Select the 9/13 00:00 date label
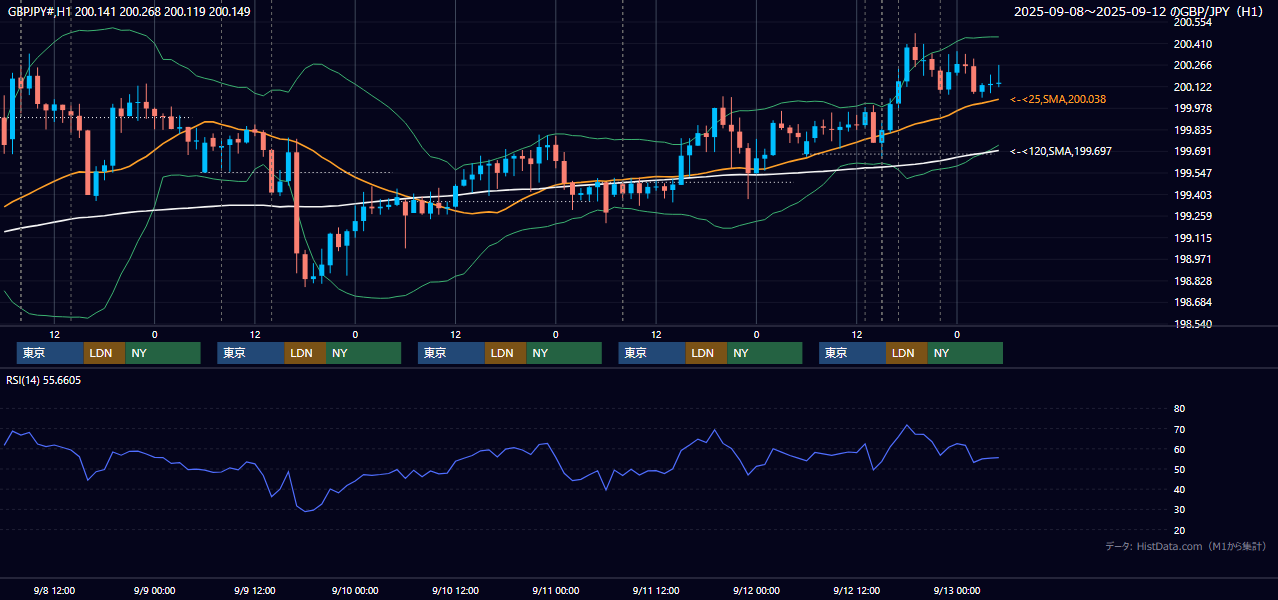 (x=957, y=590)
